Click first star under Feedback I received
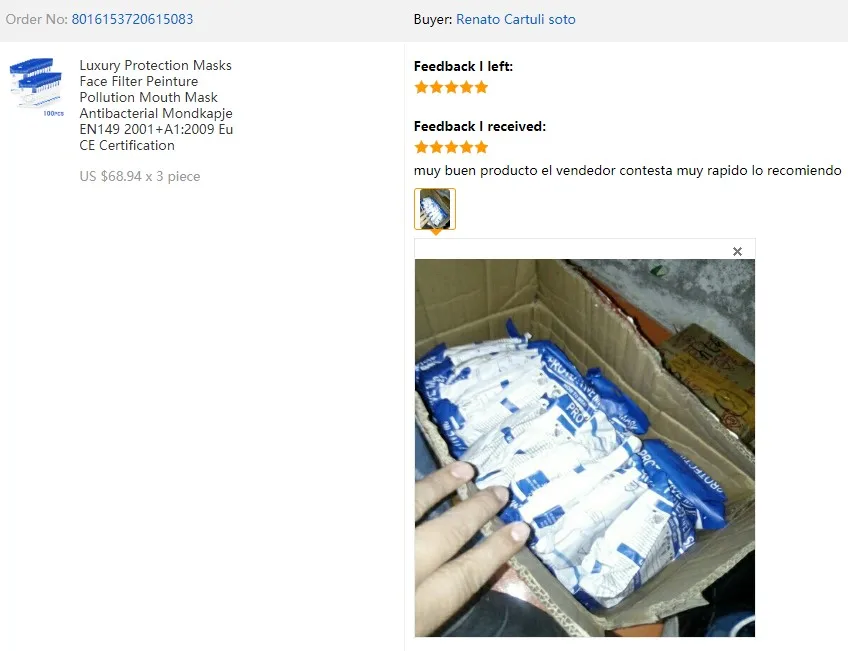 click(x=421, y=147)
